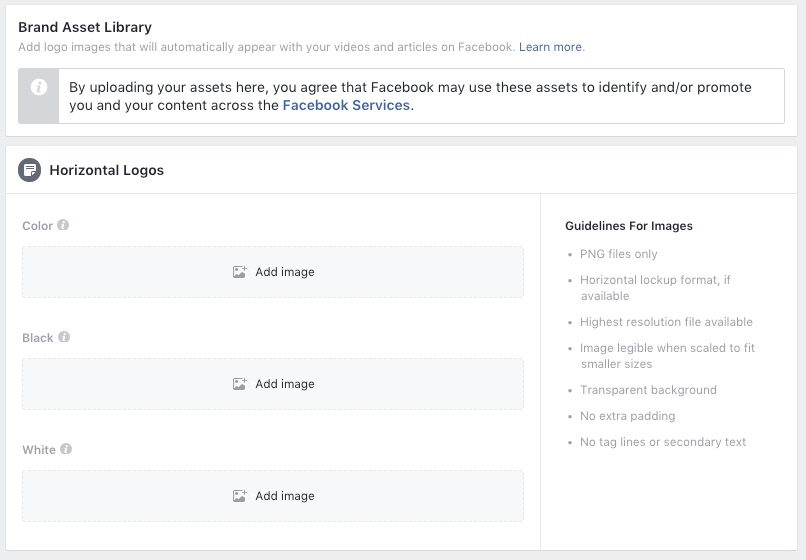The height and width of the screenshot is (560, 806).
Task: Click the Guidelines For Images heading
Action: tap(629, 226)
